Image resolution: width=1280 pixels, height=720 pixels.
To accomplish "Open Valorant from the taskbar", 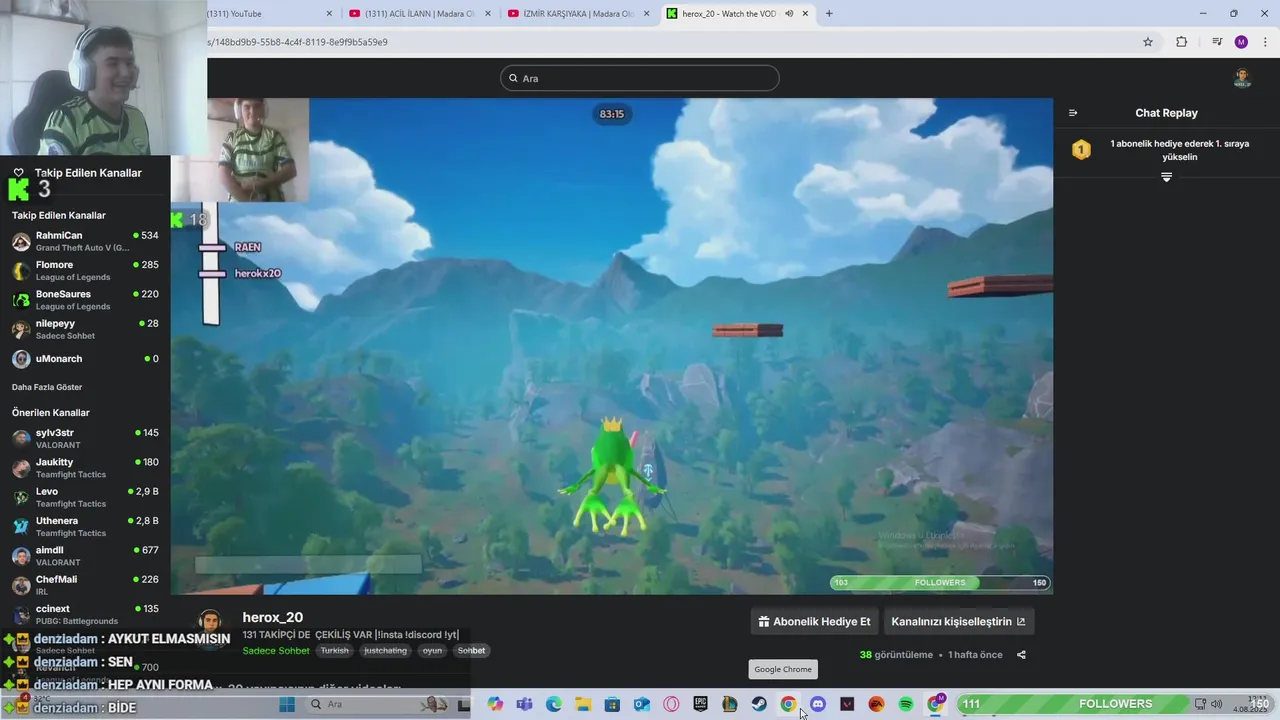I will (847, 705).
